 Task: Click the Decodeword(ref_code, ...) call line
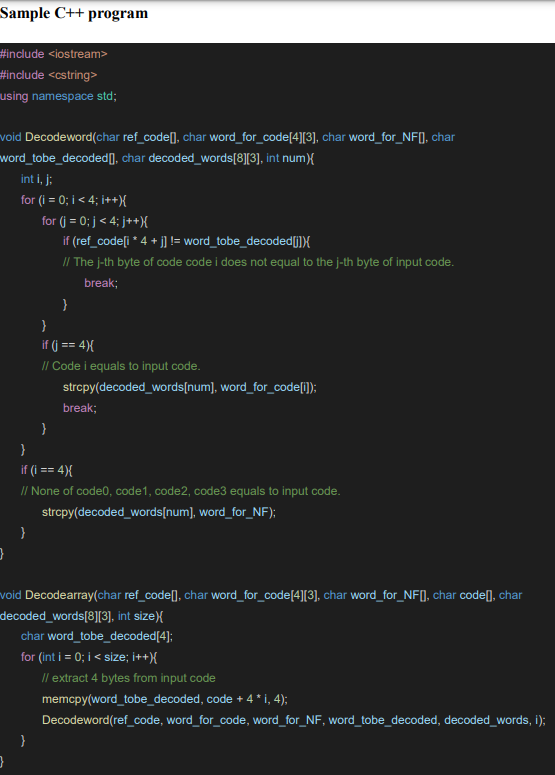coord(294,720)
